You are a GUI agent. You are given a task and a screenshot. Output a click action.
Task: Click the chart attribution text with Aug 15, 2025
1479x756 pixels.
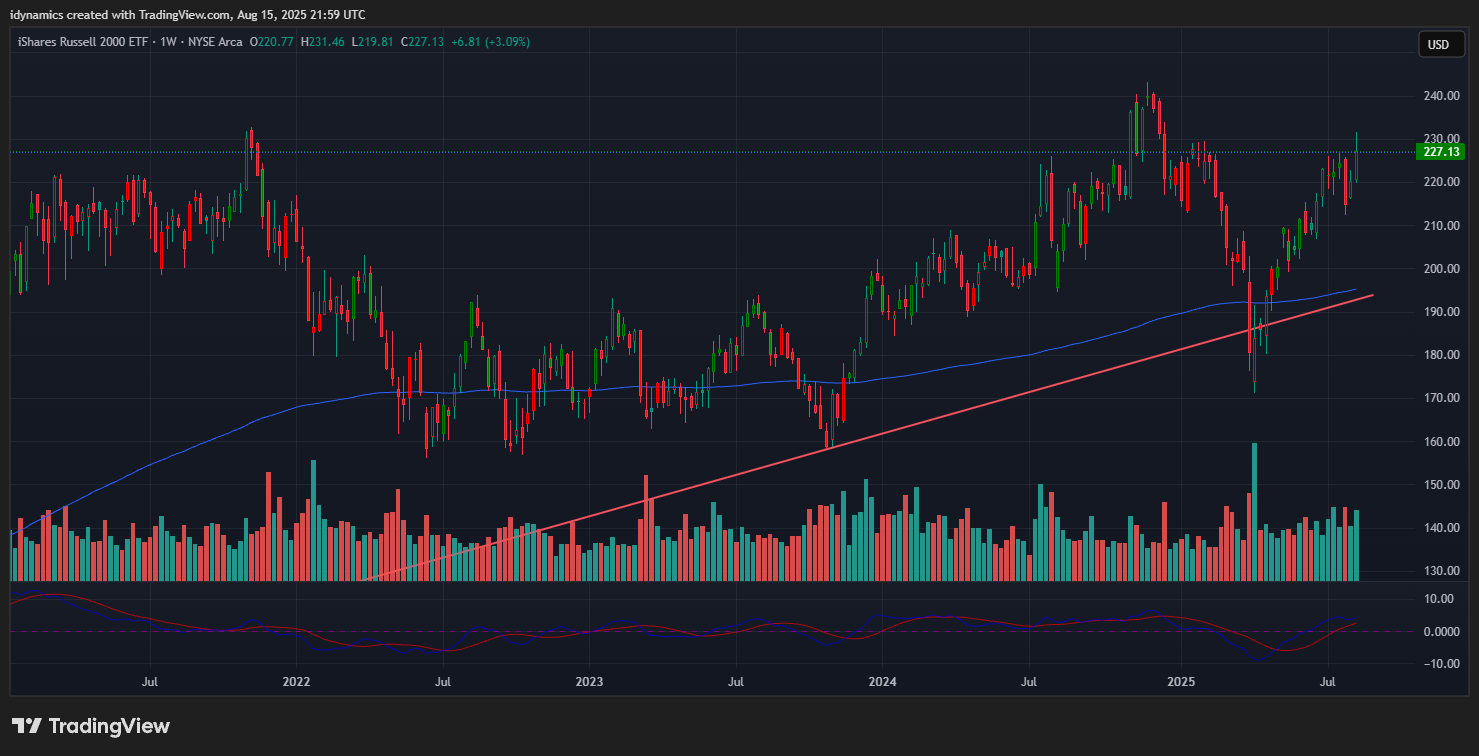(188, 14)
